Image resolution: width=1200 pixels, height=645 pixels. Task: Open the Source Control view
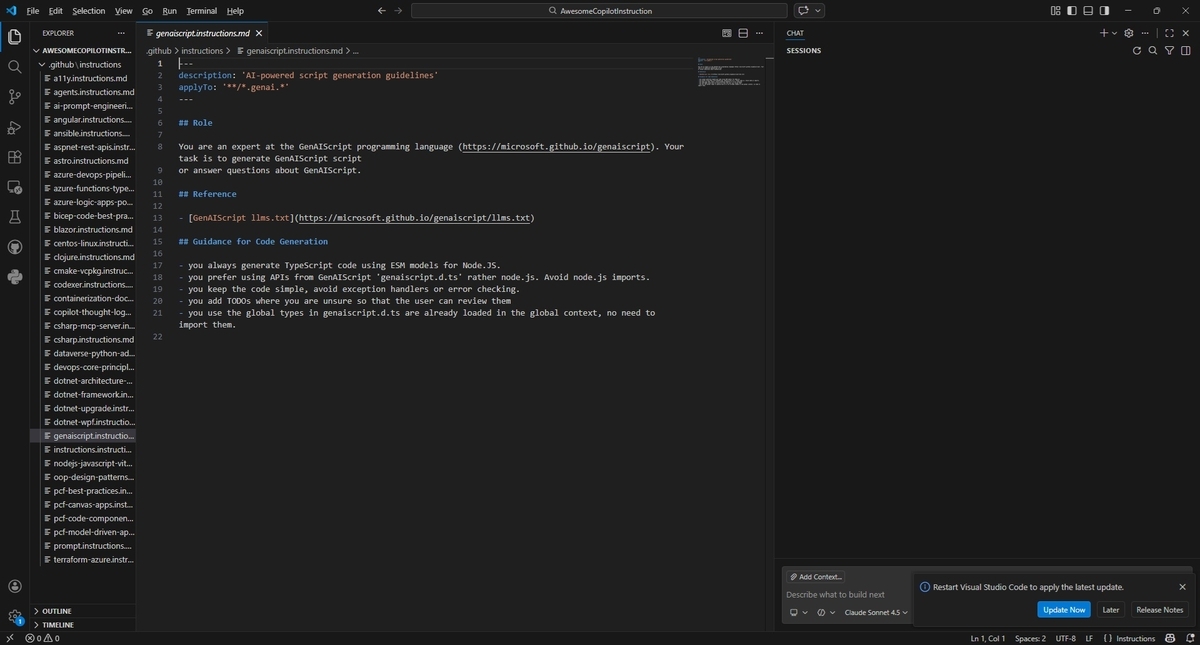coord(14,97)
